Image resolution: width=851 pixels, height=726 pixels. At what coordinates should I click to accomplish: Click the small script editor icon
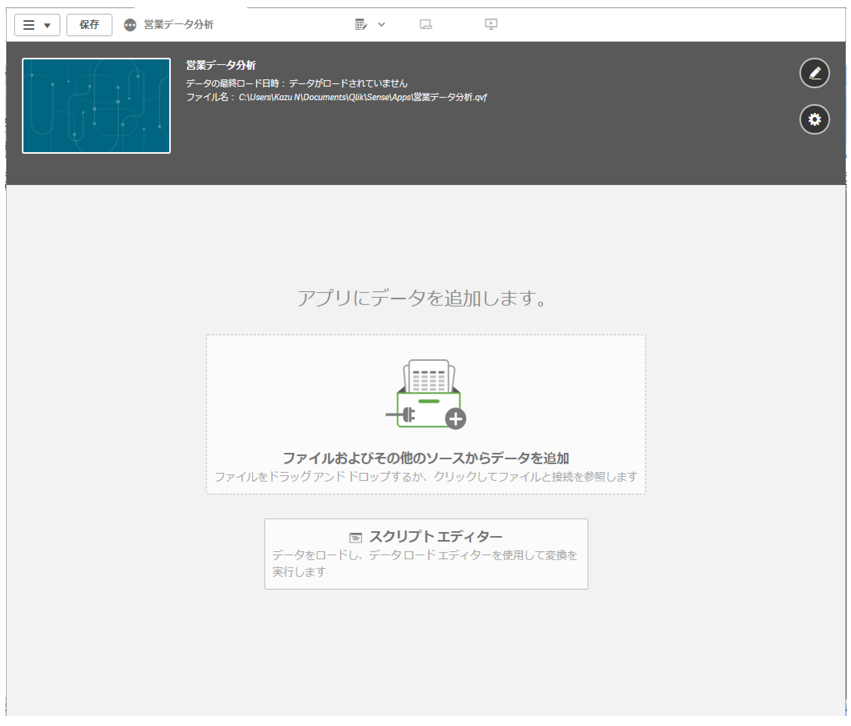[x=355, y=538]
